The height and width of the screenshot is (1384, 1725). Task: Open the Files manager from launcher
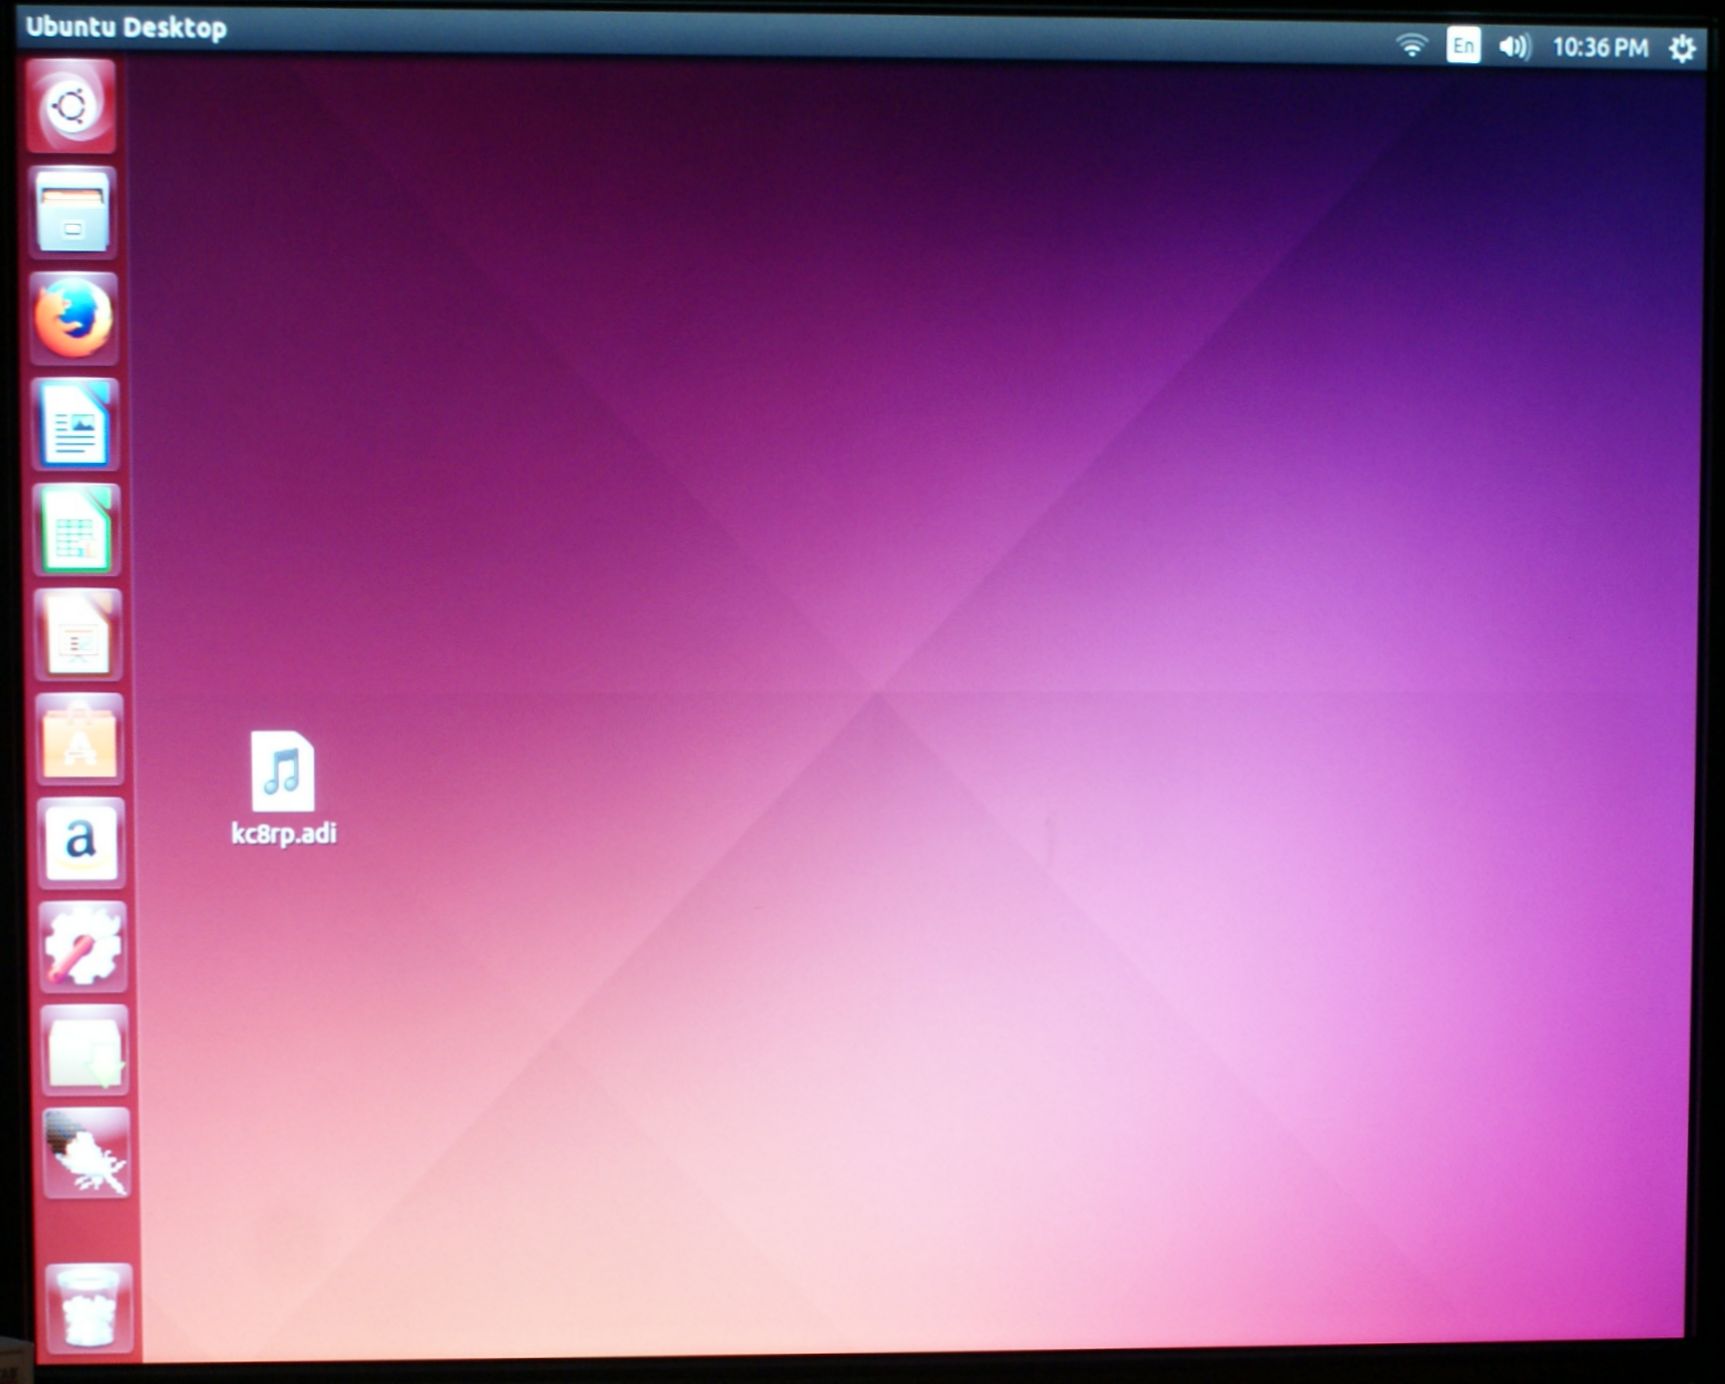pyautogui.click(x=73, y=213)
